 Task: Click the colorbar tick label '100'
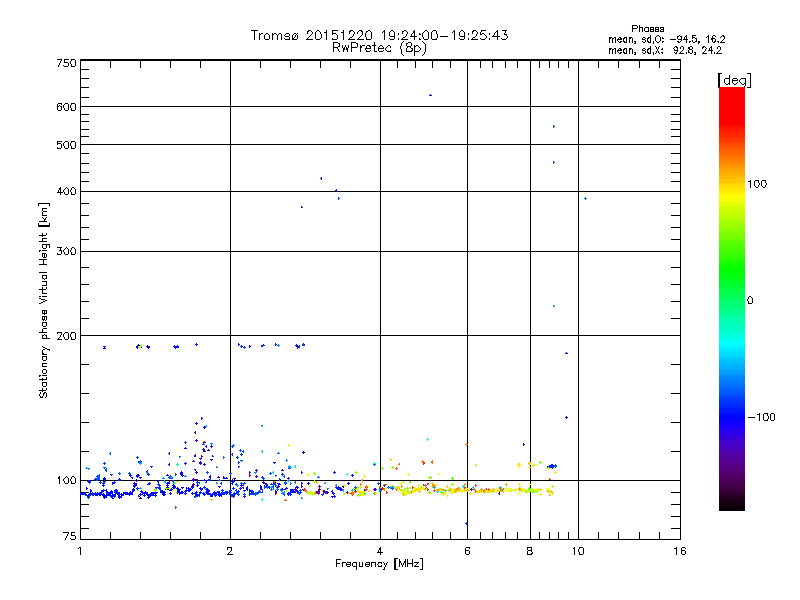click(x=757, y=184)
